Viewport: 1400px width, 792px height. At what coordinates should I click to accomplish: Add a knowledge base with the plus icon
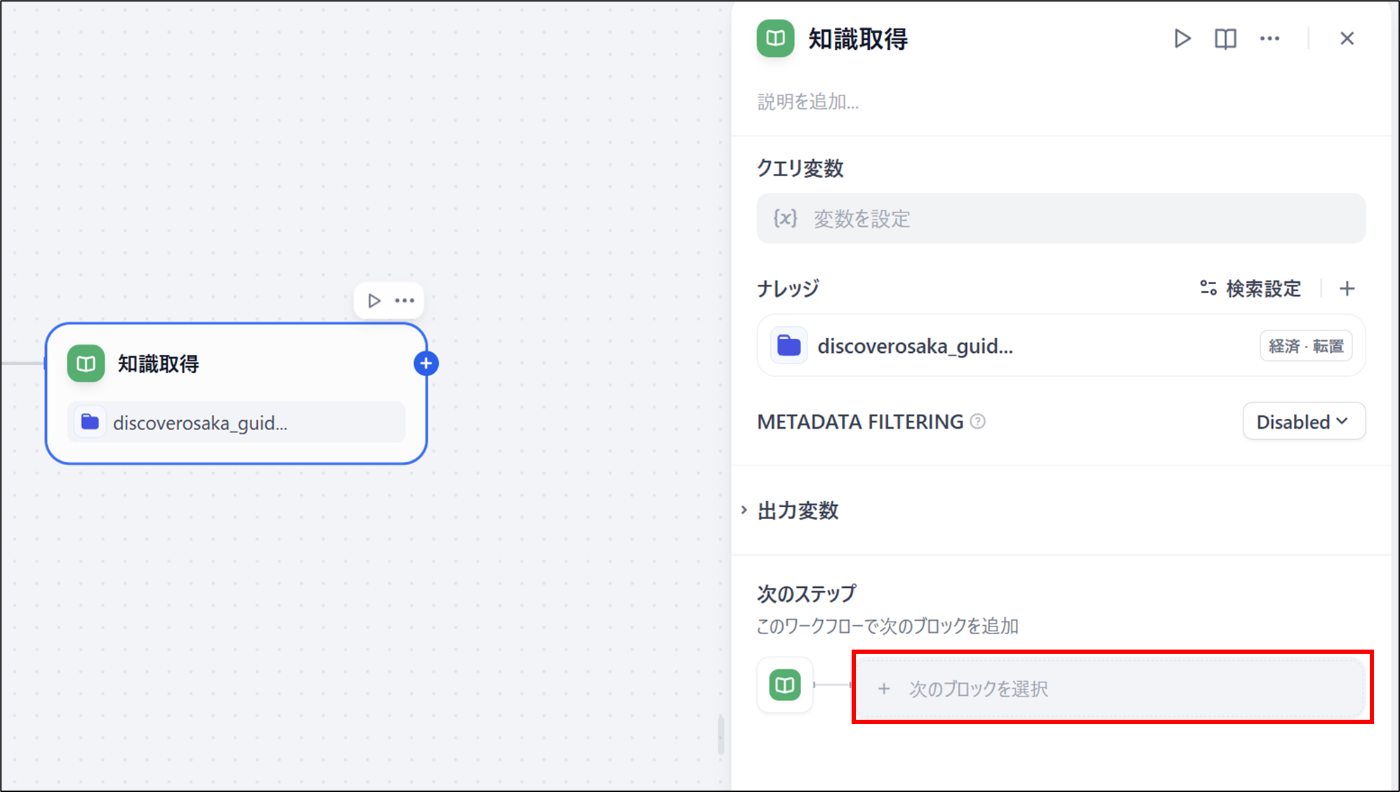coord(1347,289)
